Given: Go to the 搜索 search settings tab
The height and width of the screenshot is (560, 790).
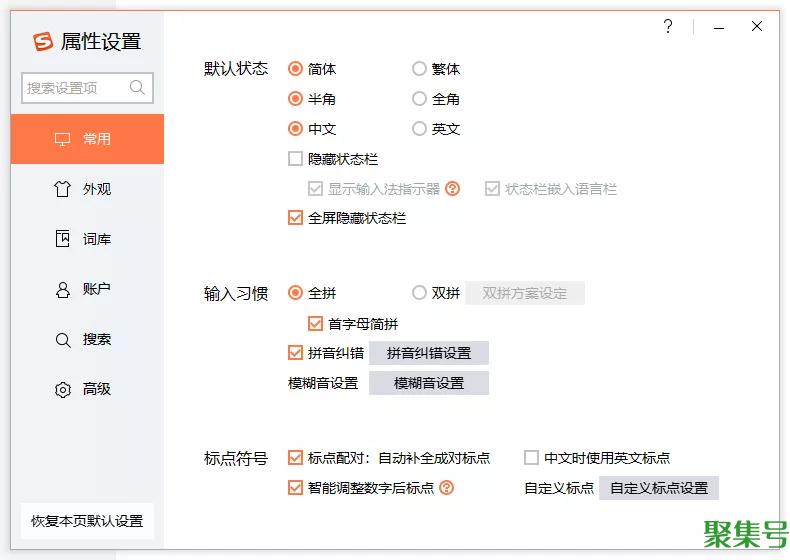Looking at the screenshot, I should (87, 339).
